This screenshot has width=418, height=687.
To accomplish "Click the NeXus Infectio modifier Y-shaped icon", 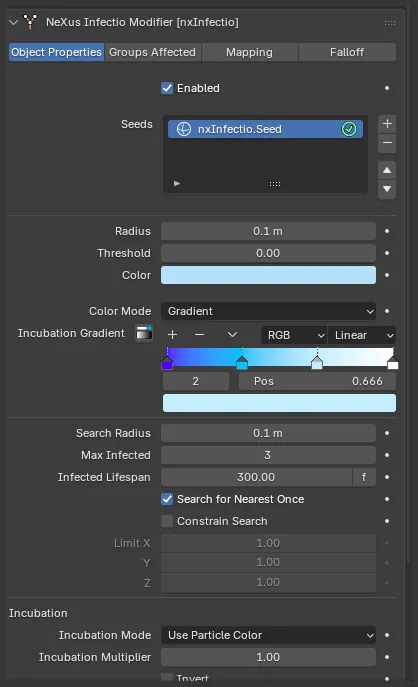I will point(30,21).
